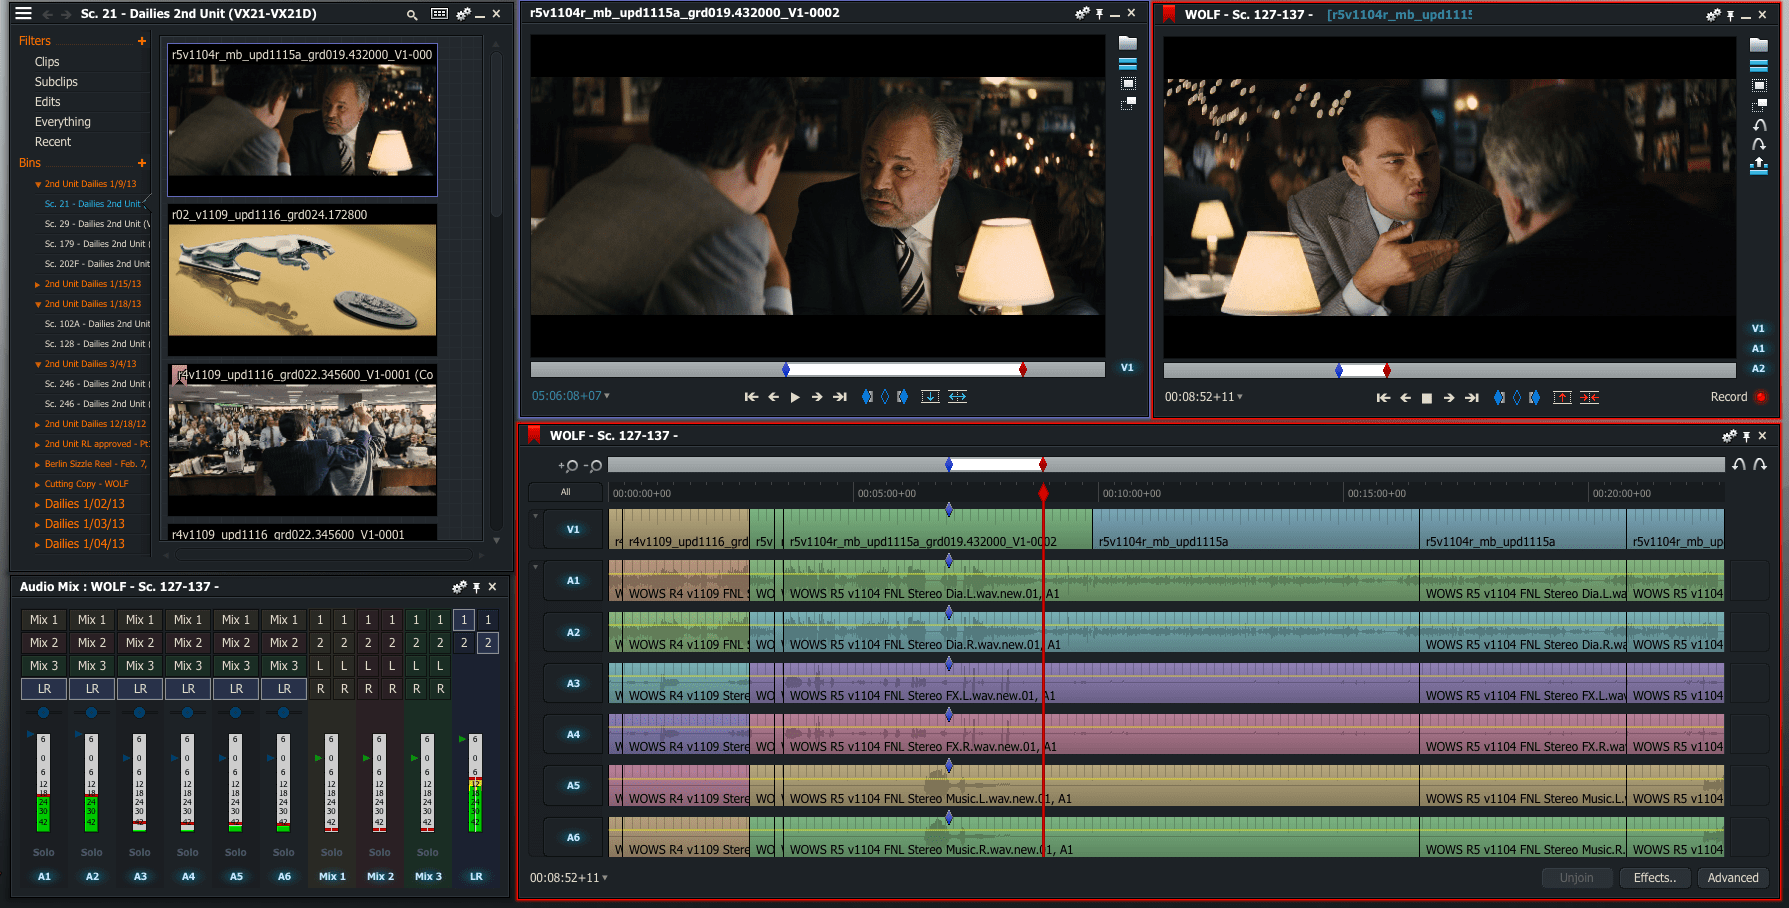Viewport: 1789px width, 908px height.
Task: Click the Play icon in source viewer
Action: 795,396
